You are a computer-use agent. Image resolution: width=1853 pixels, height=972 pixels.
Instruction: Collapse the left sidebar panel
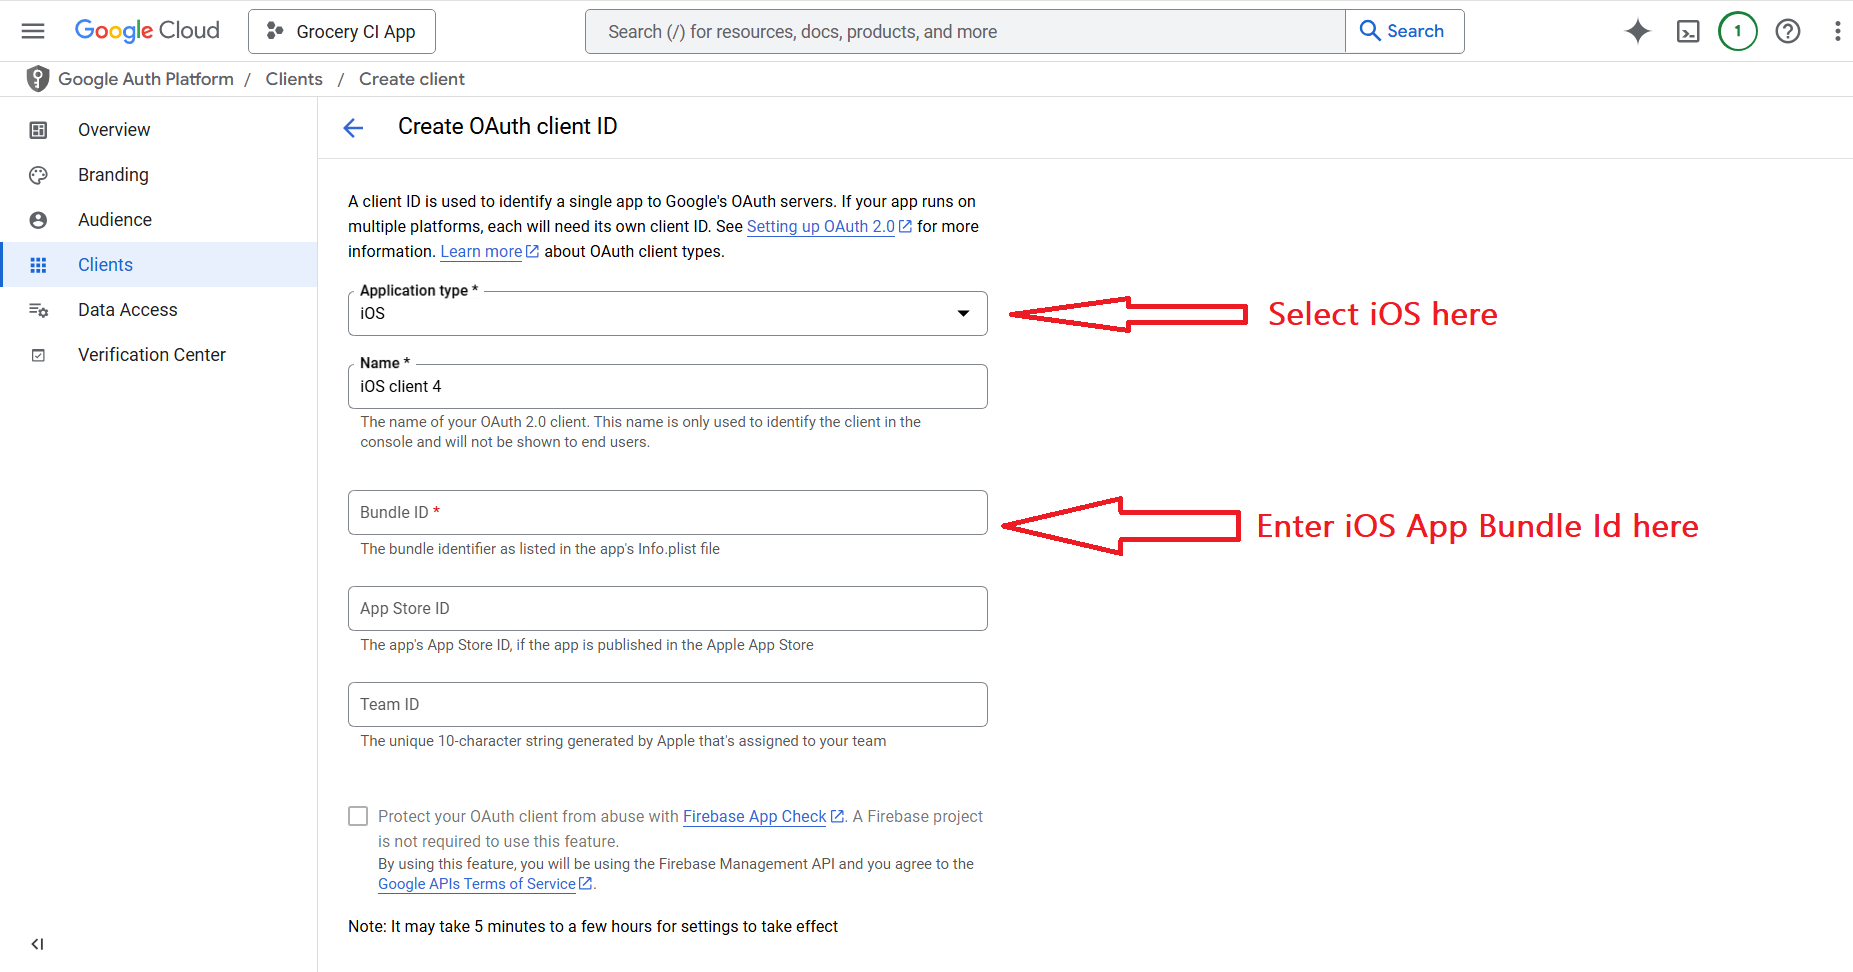37,944
